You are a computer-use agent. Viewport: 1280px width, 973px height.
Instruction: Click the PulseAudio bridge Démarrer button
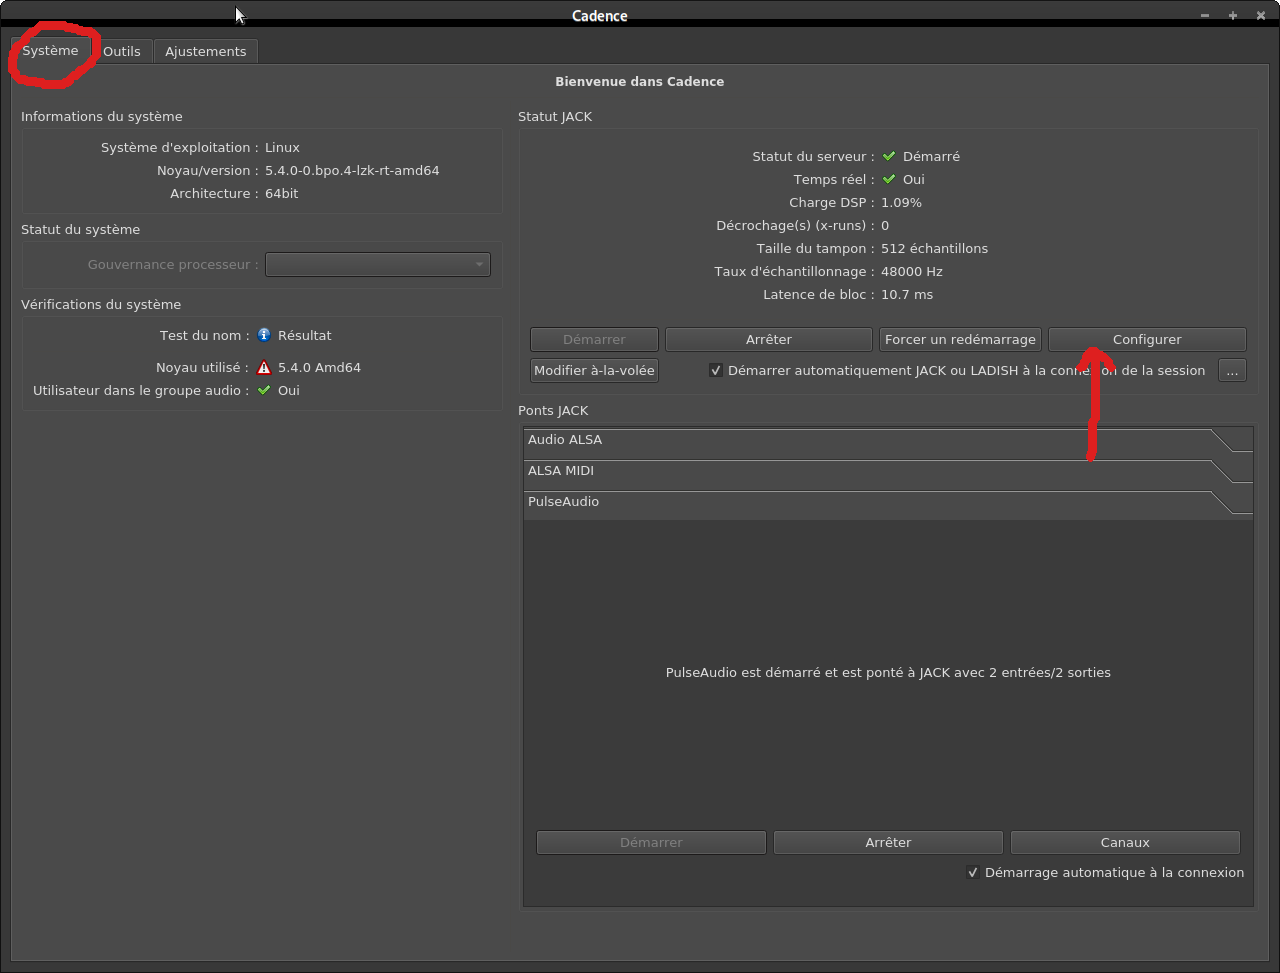click(x=651, y=842)
